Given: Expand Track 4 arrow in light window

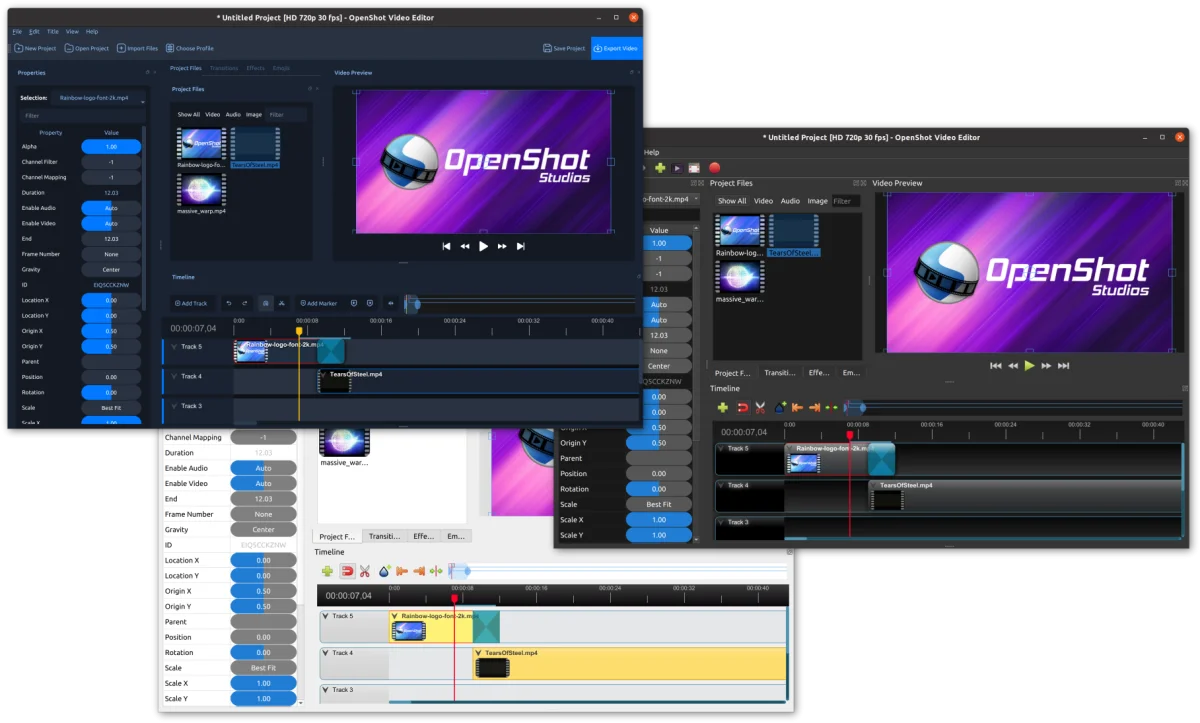Looking at the screenshot, I should 326,653.
